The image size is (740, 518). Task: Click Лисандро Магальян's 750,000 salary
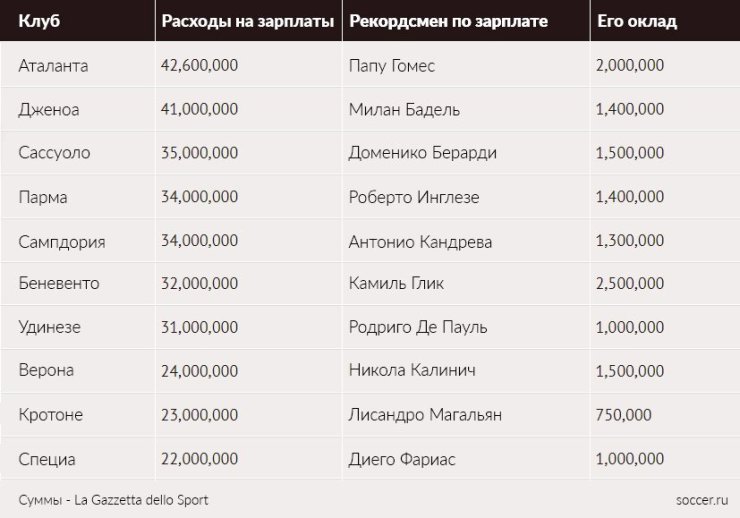[623, 414]
